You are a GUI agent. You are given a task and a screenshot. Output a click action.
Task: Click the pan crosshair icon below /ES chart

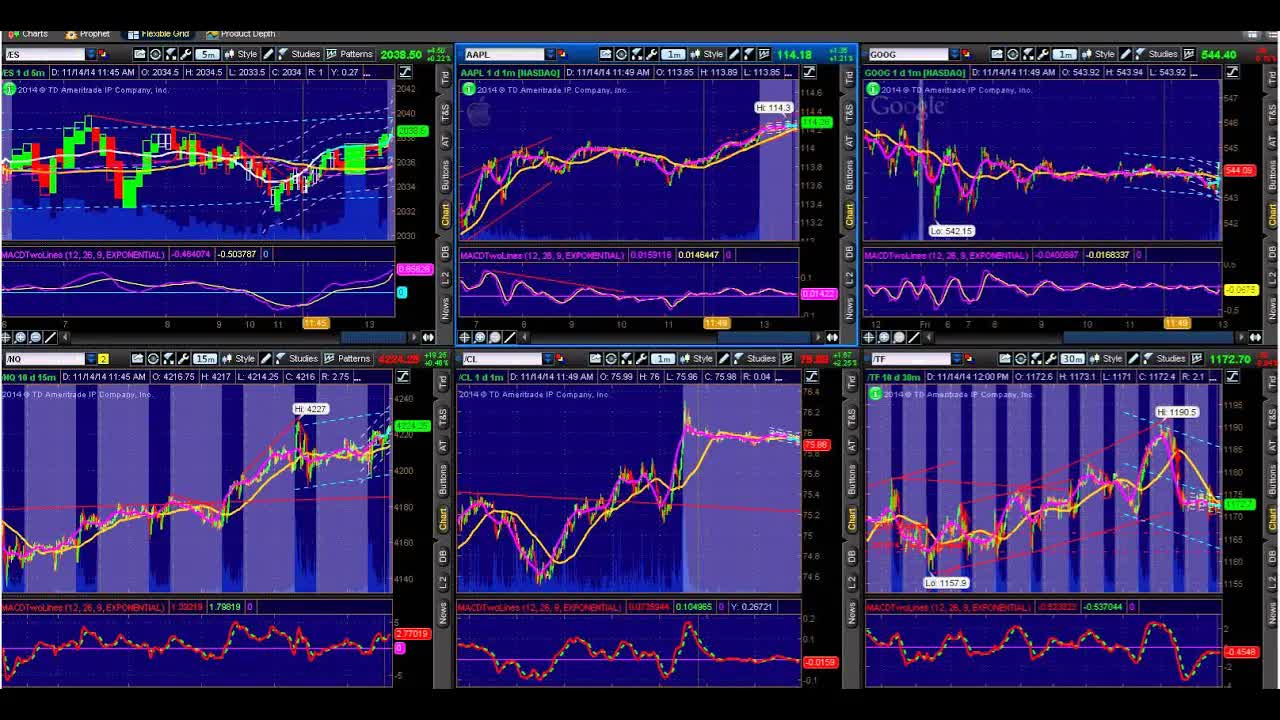click(x=6, y=337)
